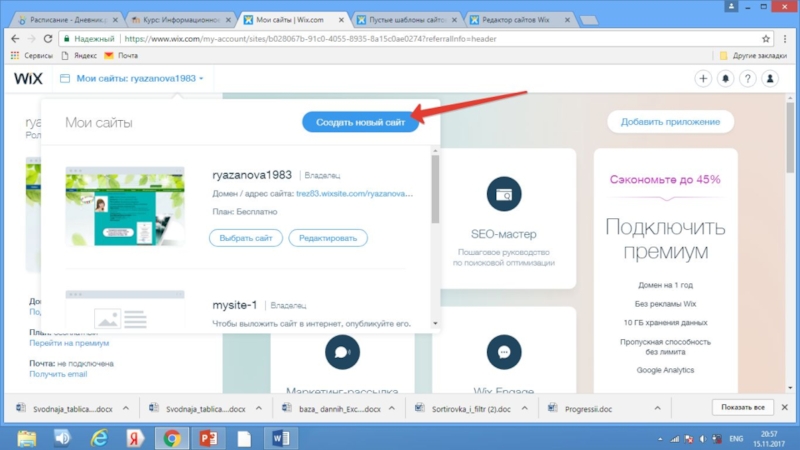Screen dimensions: 800x450
Task: Click the Создать новый сайт button
Action: pyautogui.click(x=360, y=121)
